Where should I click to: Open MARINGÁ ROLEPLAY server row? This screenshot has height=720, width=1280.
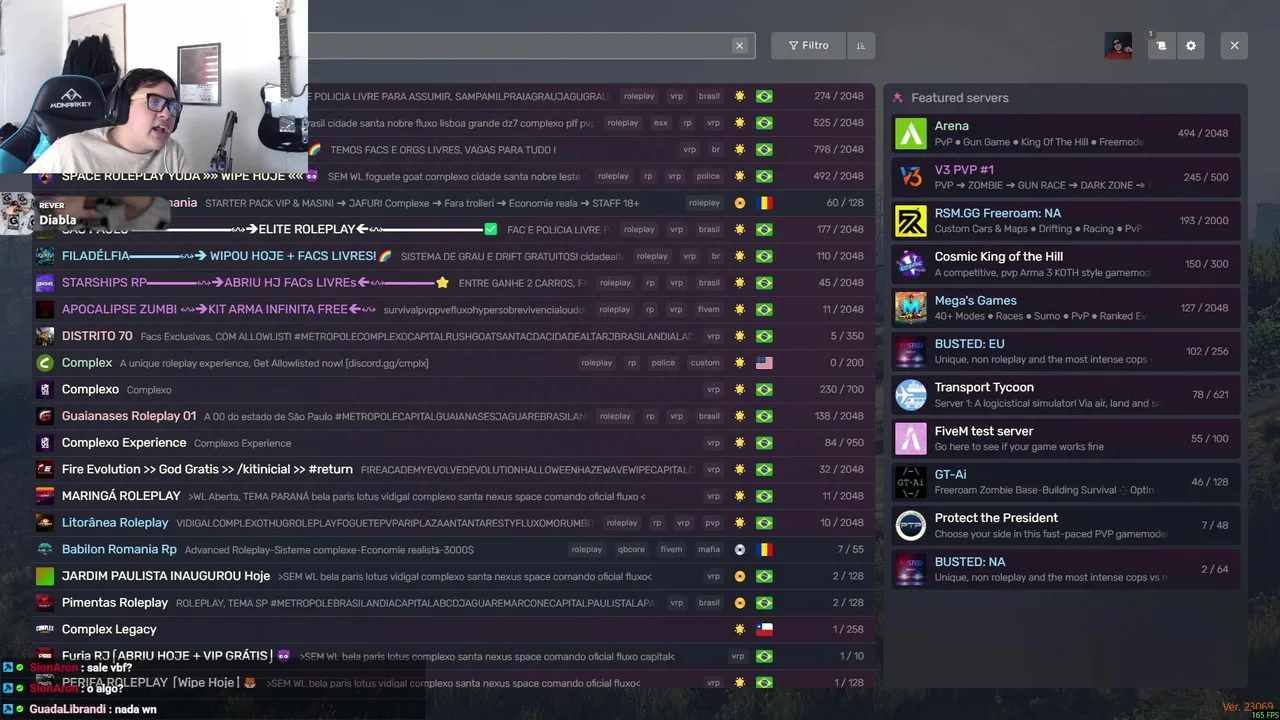click(x=453, y=496)
